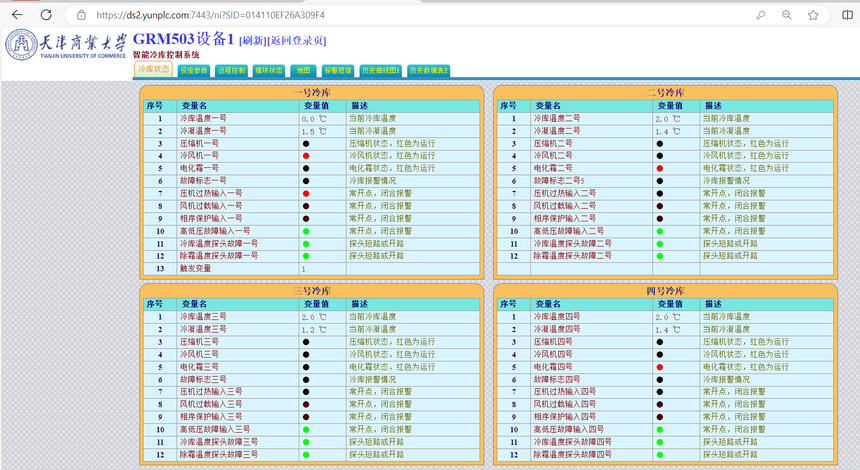
Task: Click the password key icon
Action: (x=761, y=15)
